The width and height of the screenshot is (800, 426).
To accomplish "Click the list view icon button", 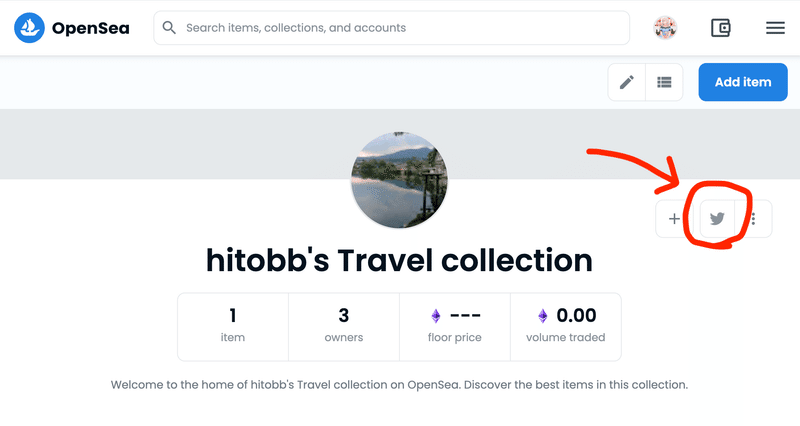I will coord(664,82).
